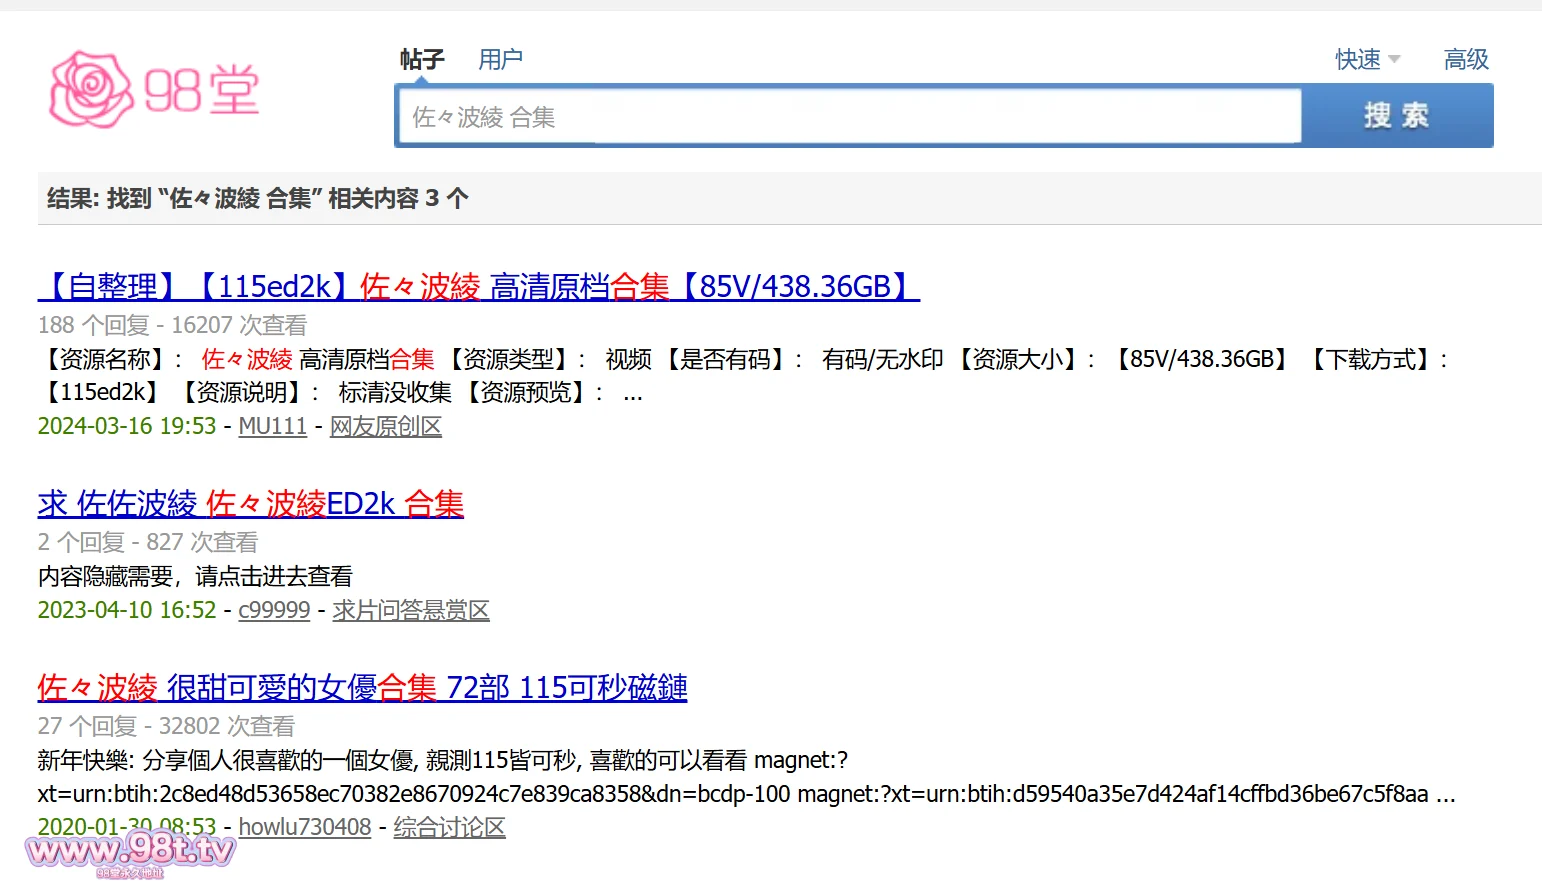Go to the 综合讨论区 forum section
This screenshot has width=1542, height=888.
click(x=449, y=827)
